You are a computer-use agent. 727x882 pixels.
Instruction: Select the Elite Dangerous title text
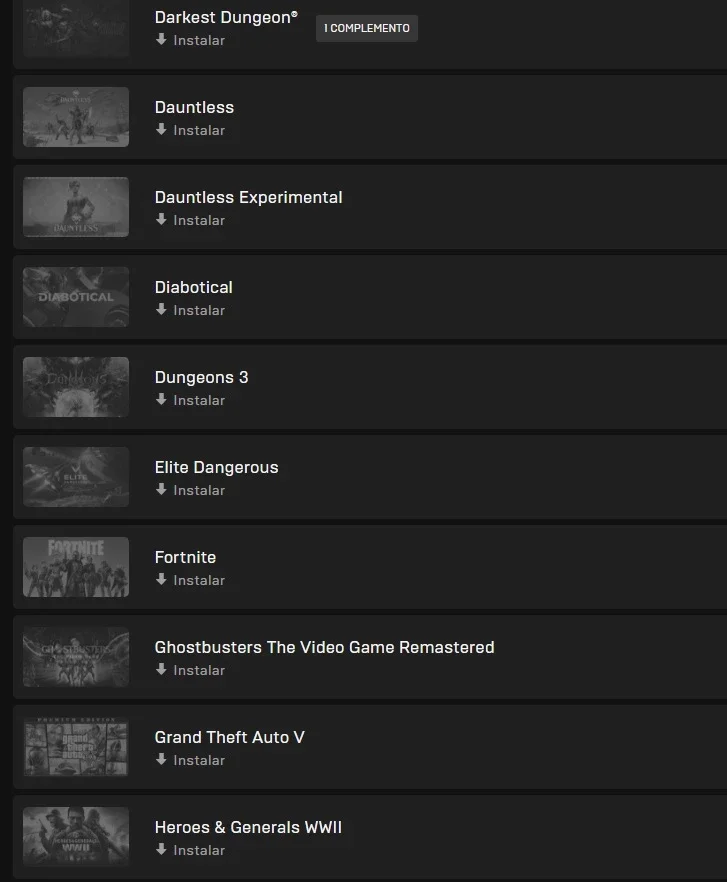point(217,467)
